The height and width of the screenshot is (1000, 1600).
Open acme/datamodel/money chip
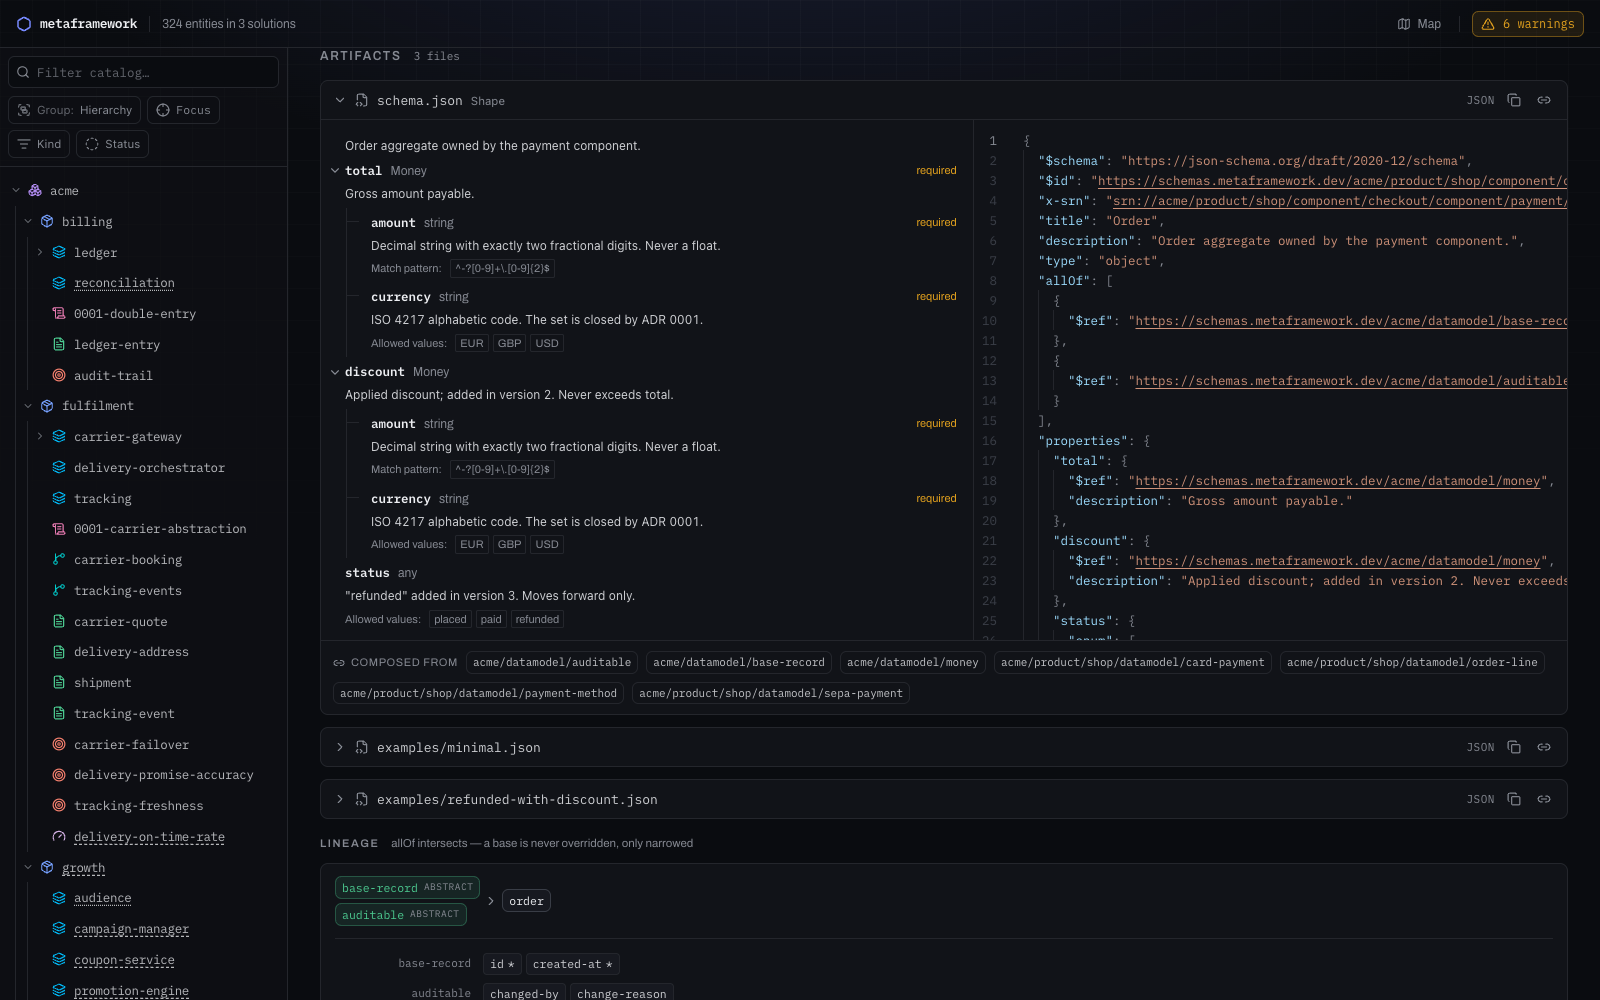tap(913, 662)
